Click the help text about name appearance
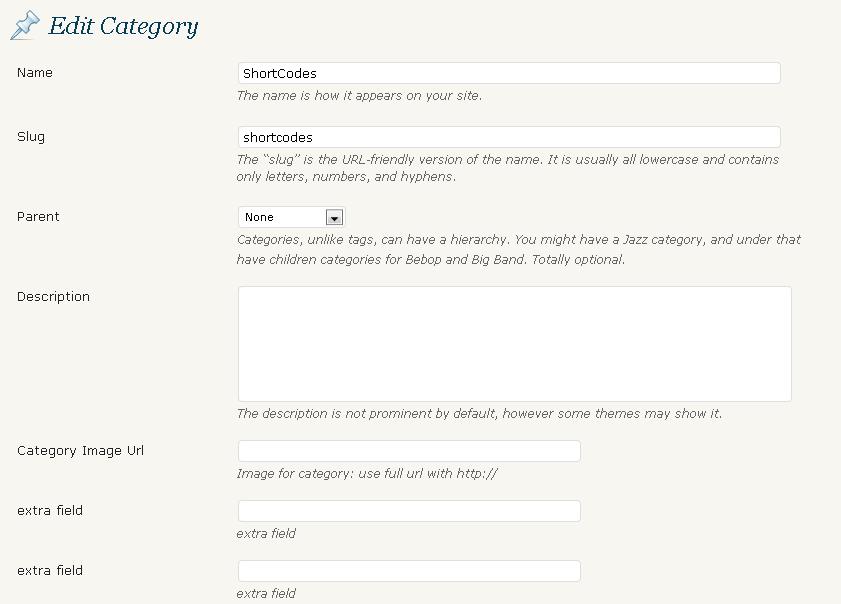This screenshot has width=841, height=604. click(359, 96)
